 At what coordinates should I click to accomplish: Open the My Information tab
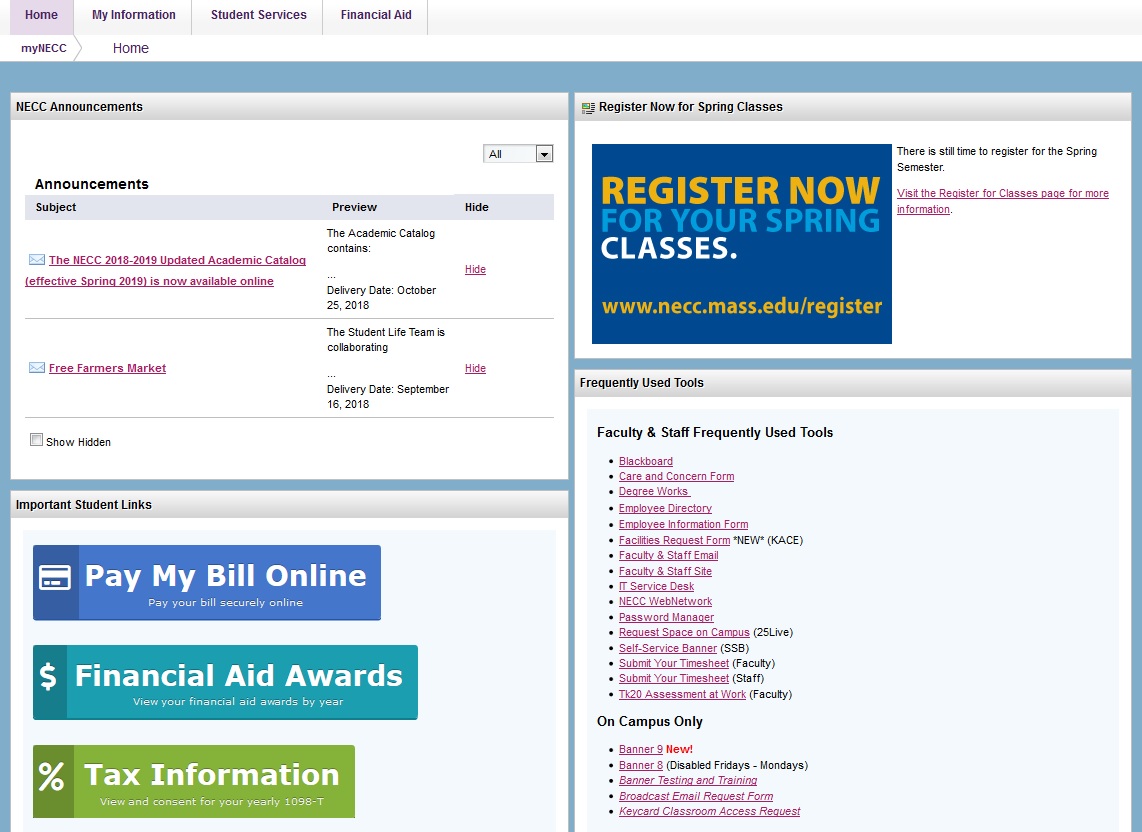[x=133, y=15]
